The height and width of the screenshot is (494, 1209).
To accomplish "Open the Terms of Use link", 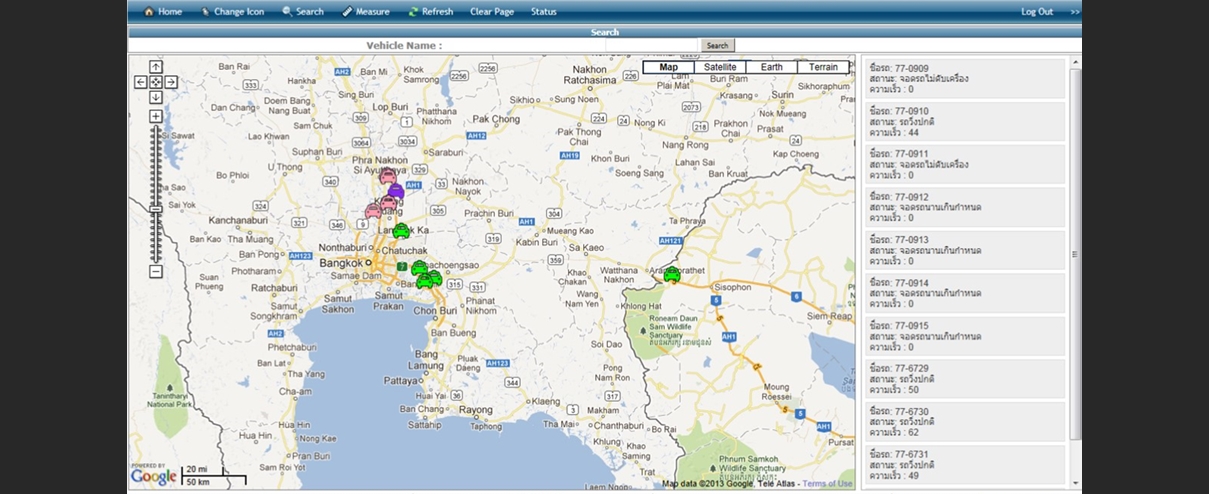I will [x=827, y=484].
